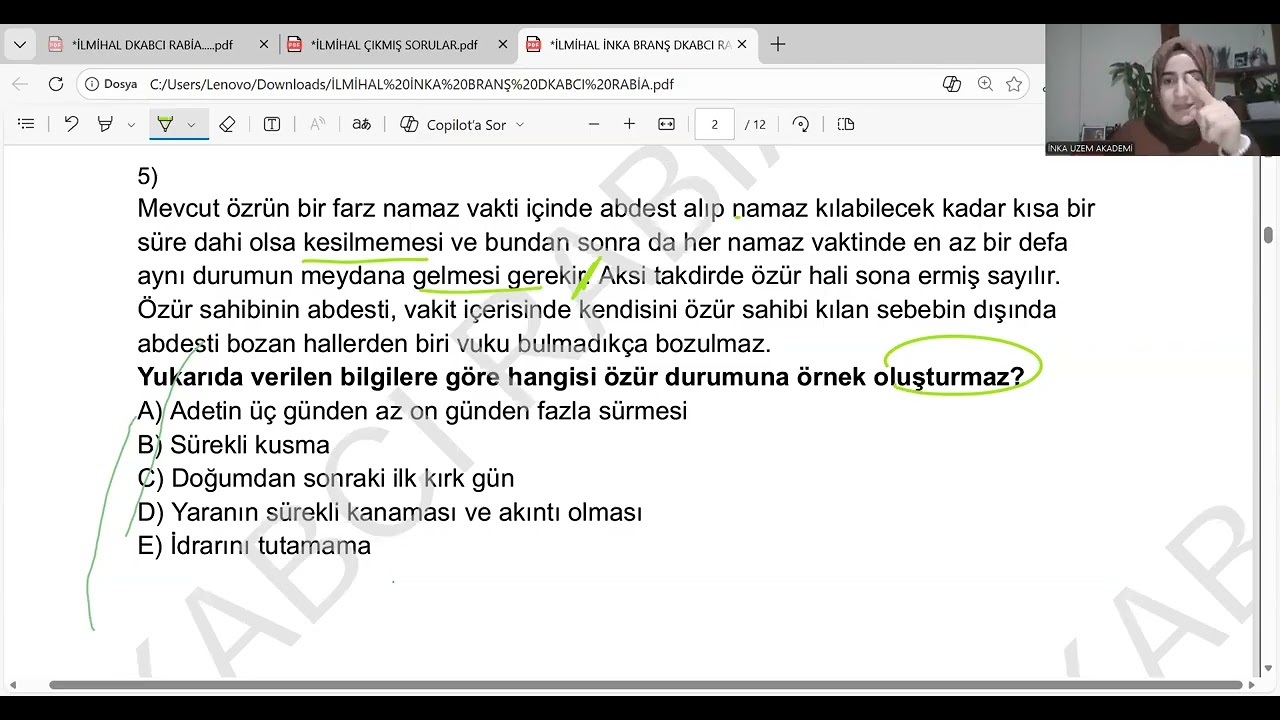Toggle the page view layout icon
This screenshot has height=720, width=1280.
846,124
